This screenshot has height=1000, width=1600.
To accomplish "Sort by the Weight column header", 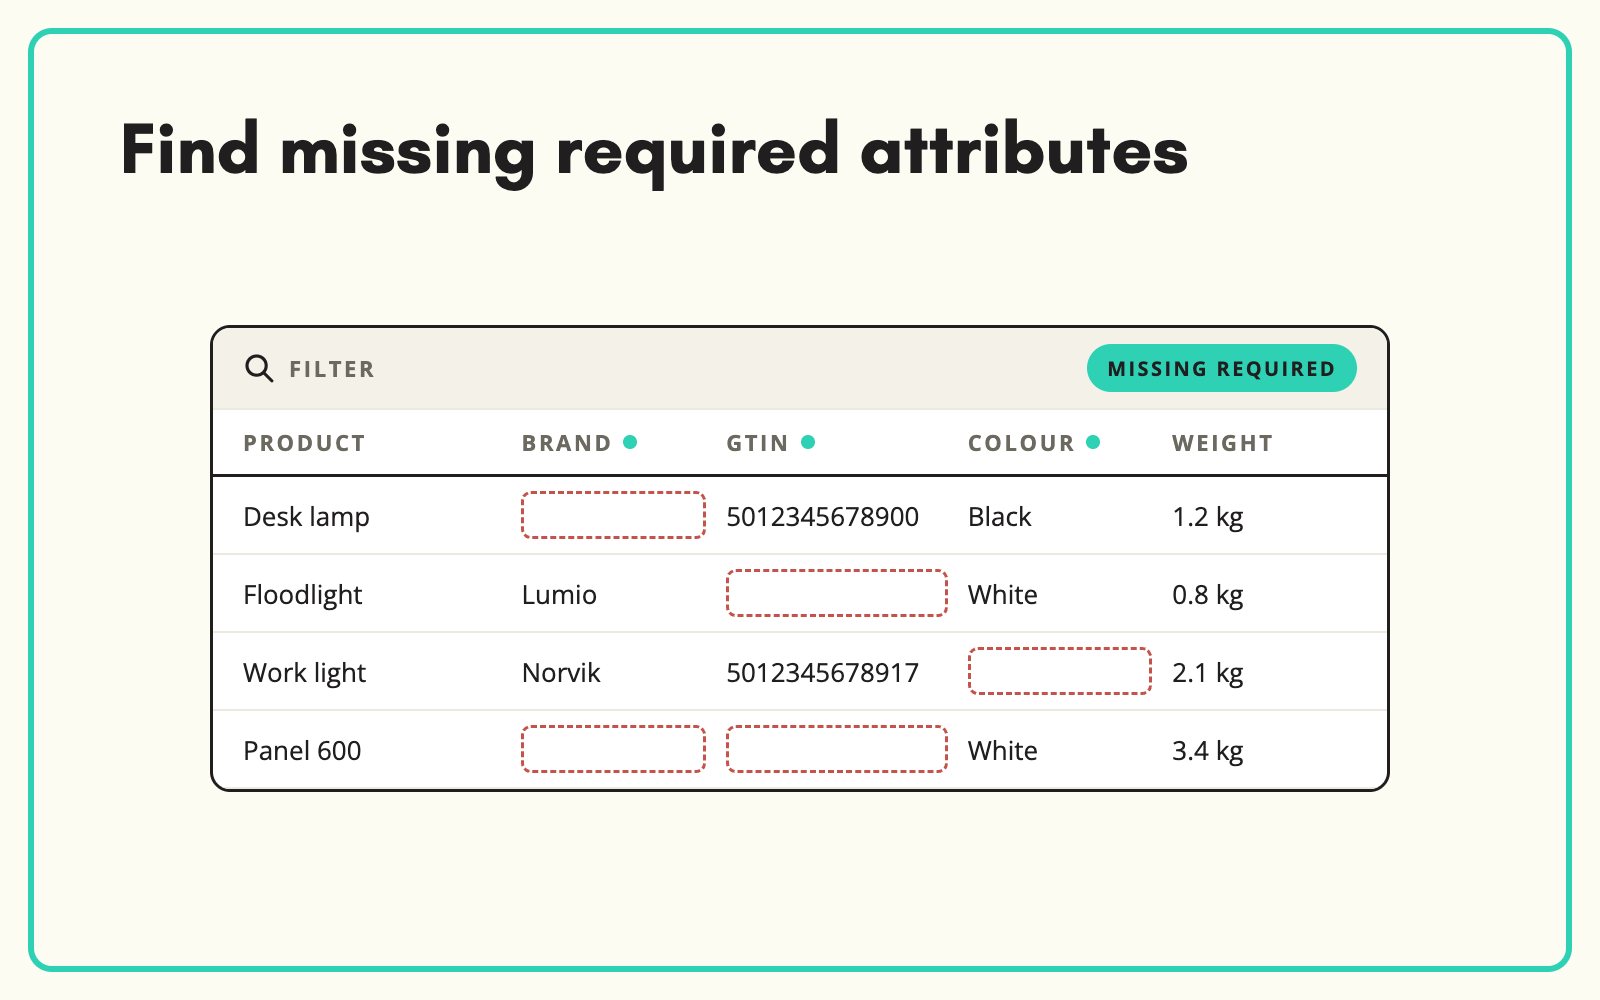I will 1222,443.
